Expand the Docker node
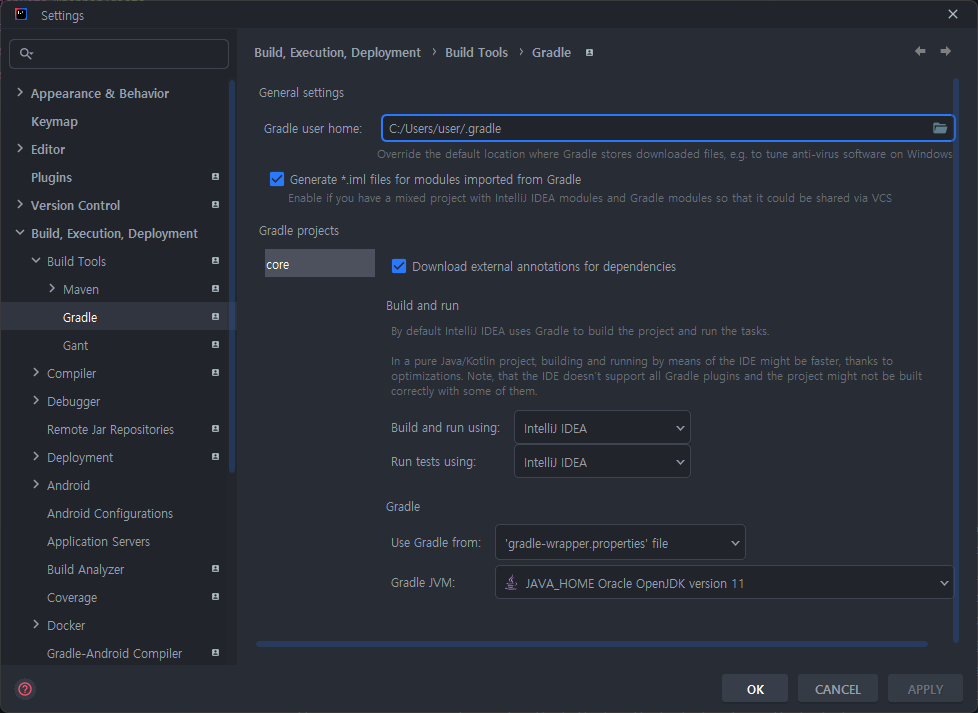Screen dimensions: 978x713 (36, 624)
